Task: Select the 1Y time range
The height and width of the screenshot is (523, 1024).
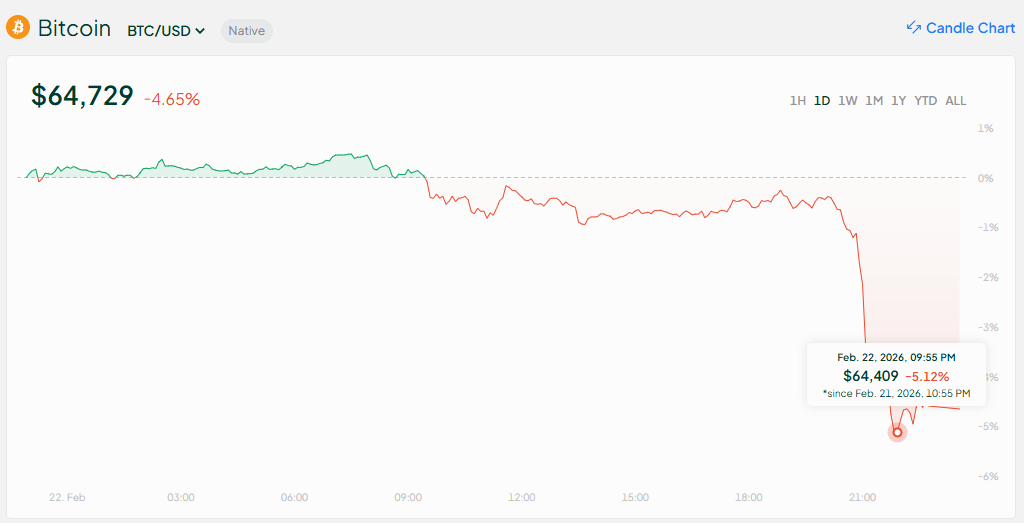Action: [899, 100]
